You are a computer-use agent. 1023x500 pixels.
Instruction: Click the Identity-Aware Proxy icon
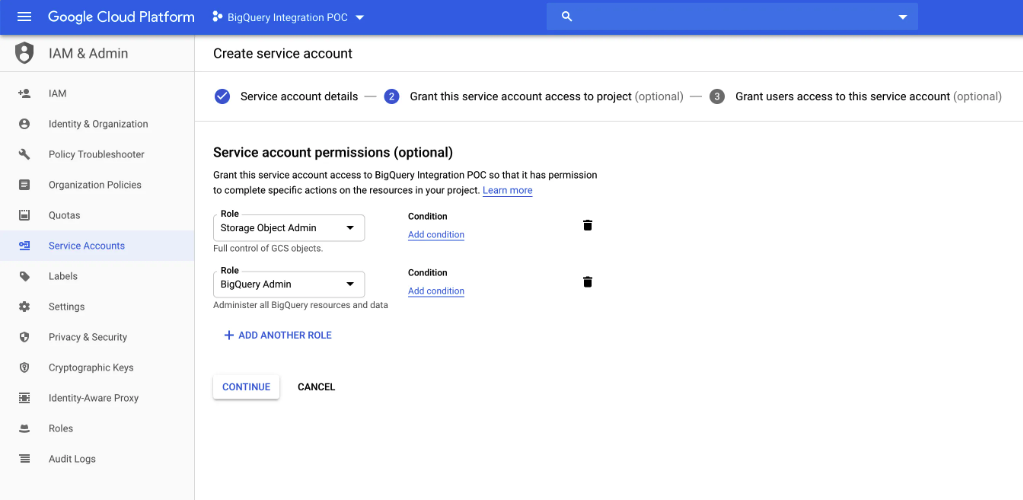point(24,398)
